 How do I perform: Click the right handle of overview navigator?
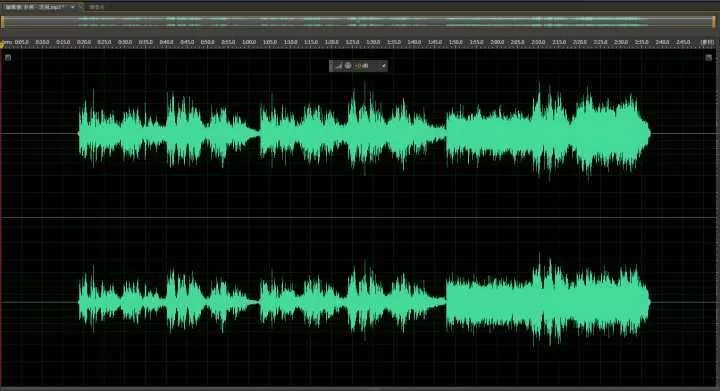point(714,22)
